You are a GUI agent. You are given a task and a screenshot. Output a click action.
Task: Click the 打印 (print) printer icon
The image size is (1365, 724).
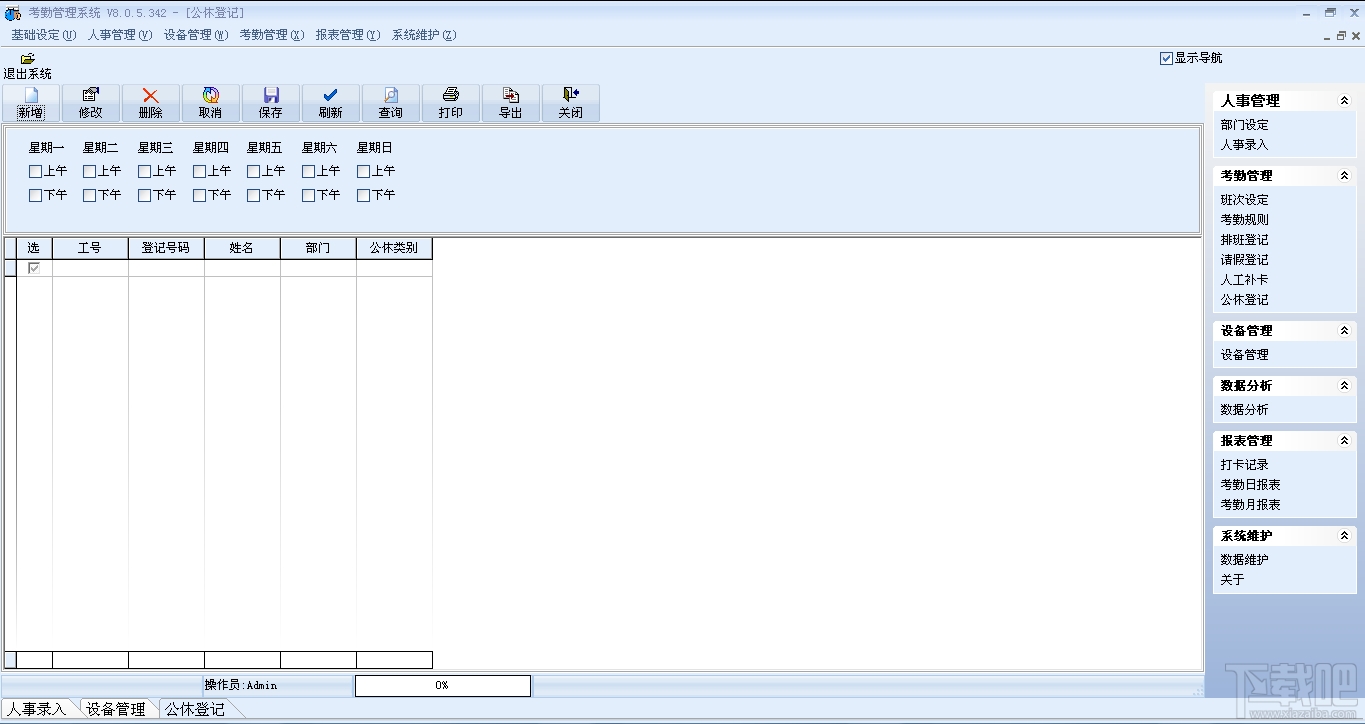click(x=451, y=95)
